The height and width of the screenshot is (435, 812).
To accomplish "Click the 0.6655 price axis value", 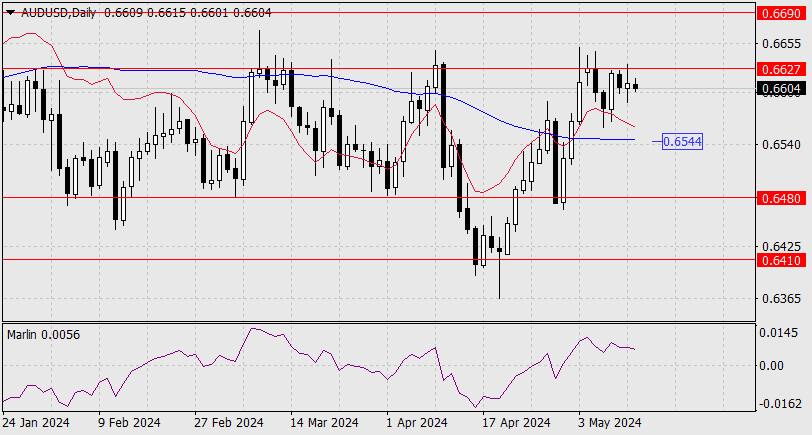I will 781,43.
